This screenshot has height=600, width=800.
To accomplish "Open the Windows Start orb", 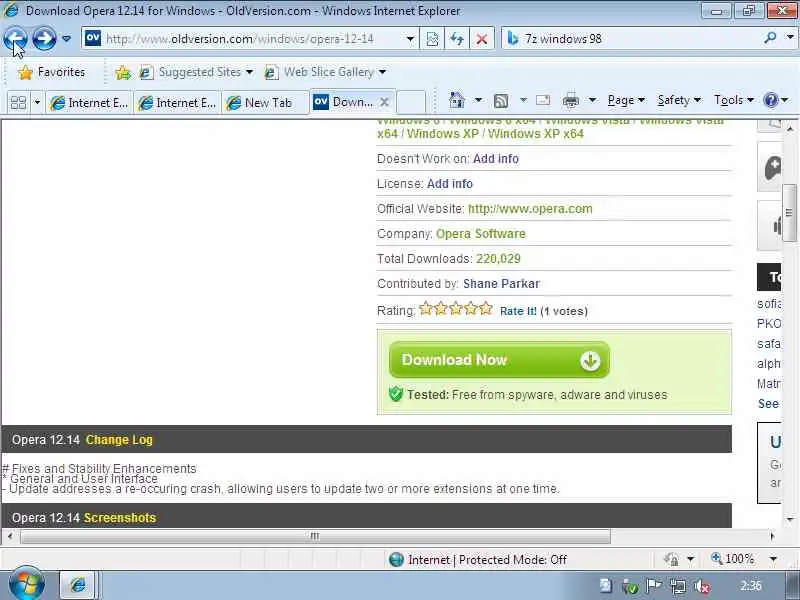I will tap(27, 585).
